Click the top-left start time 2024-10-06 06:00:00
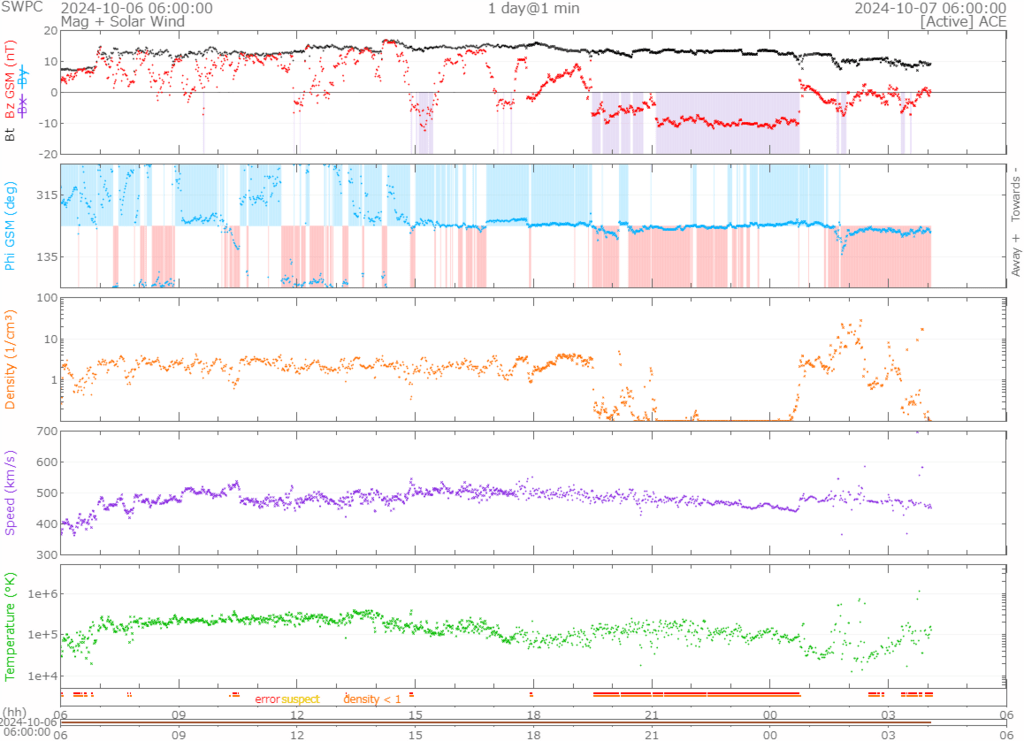Image resolution: width=1024 pixels, height=741 pixels. tap(136, 8)
